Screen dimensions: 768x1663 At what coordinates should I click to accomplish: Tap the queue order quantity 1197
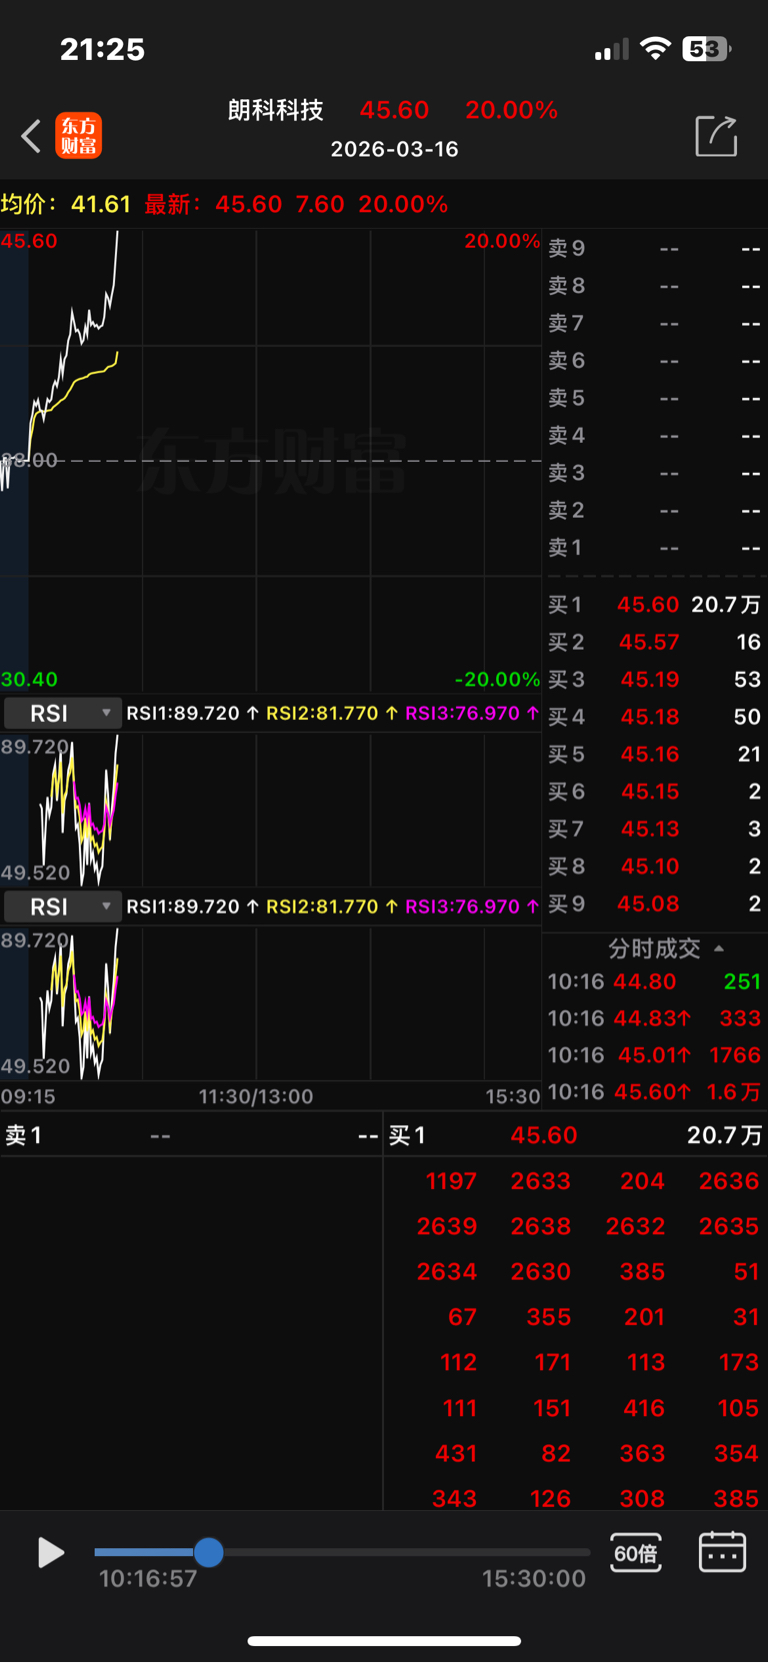(451, 1181)
